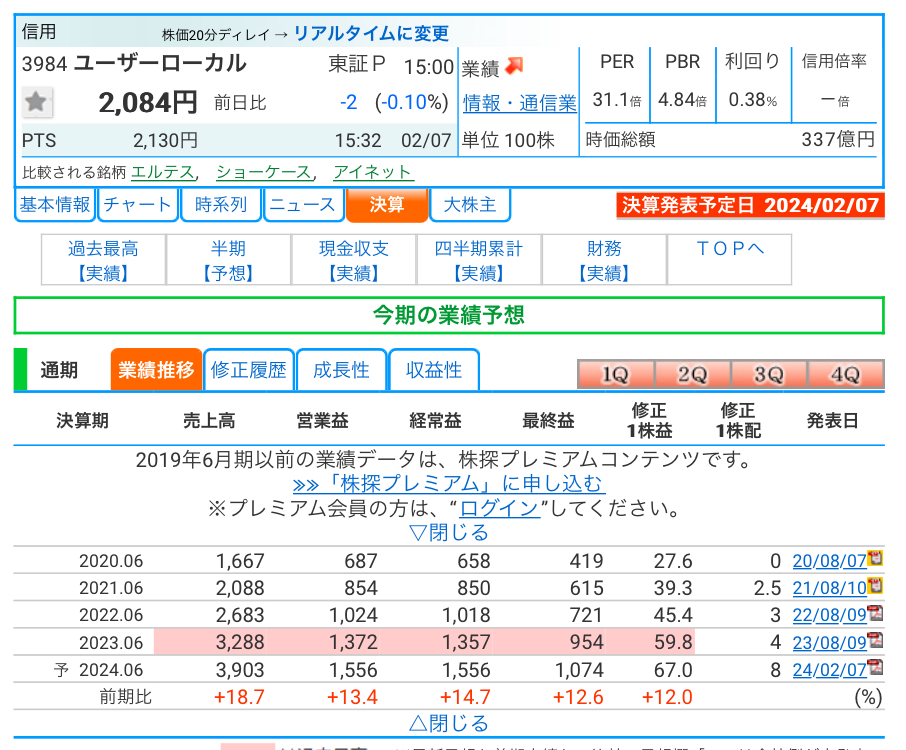Screen dimensions: 906x750
Task: Click the PER value 31.1倍
Action: click(617, 100)
